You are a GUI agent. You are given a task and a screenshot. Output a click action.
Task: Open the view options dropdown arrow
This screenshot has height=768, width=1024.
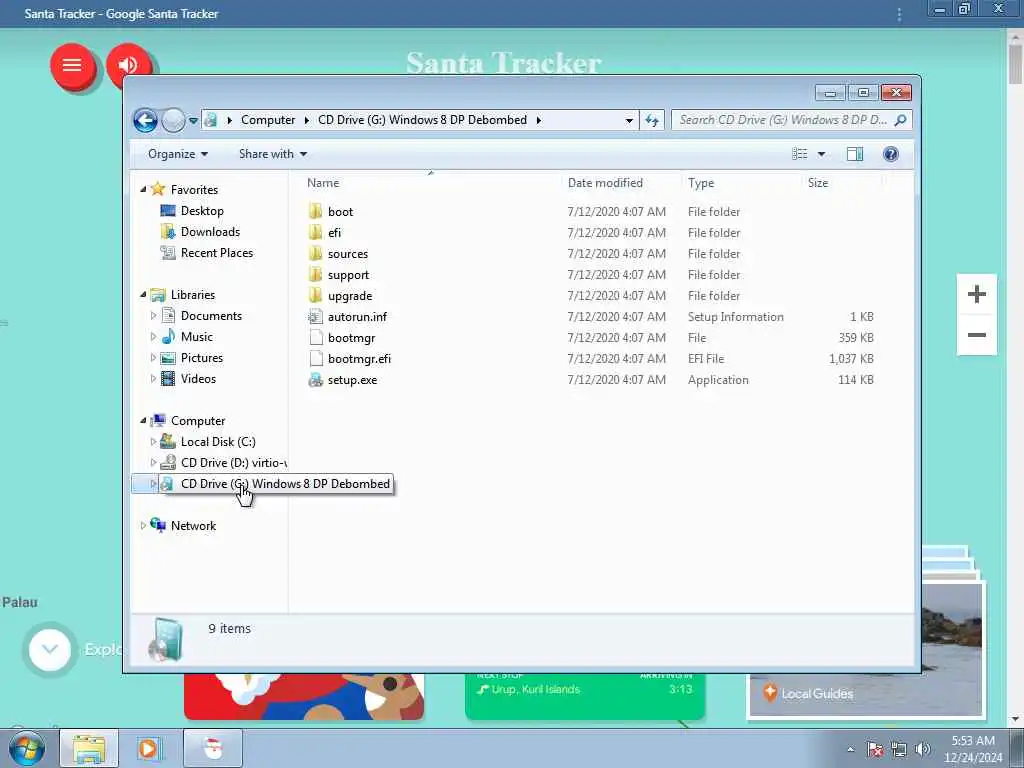822,154
